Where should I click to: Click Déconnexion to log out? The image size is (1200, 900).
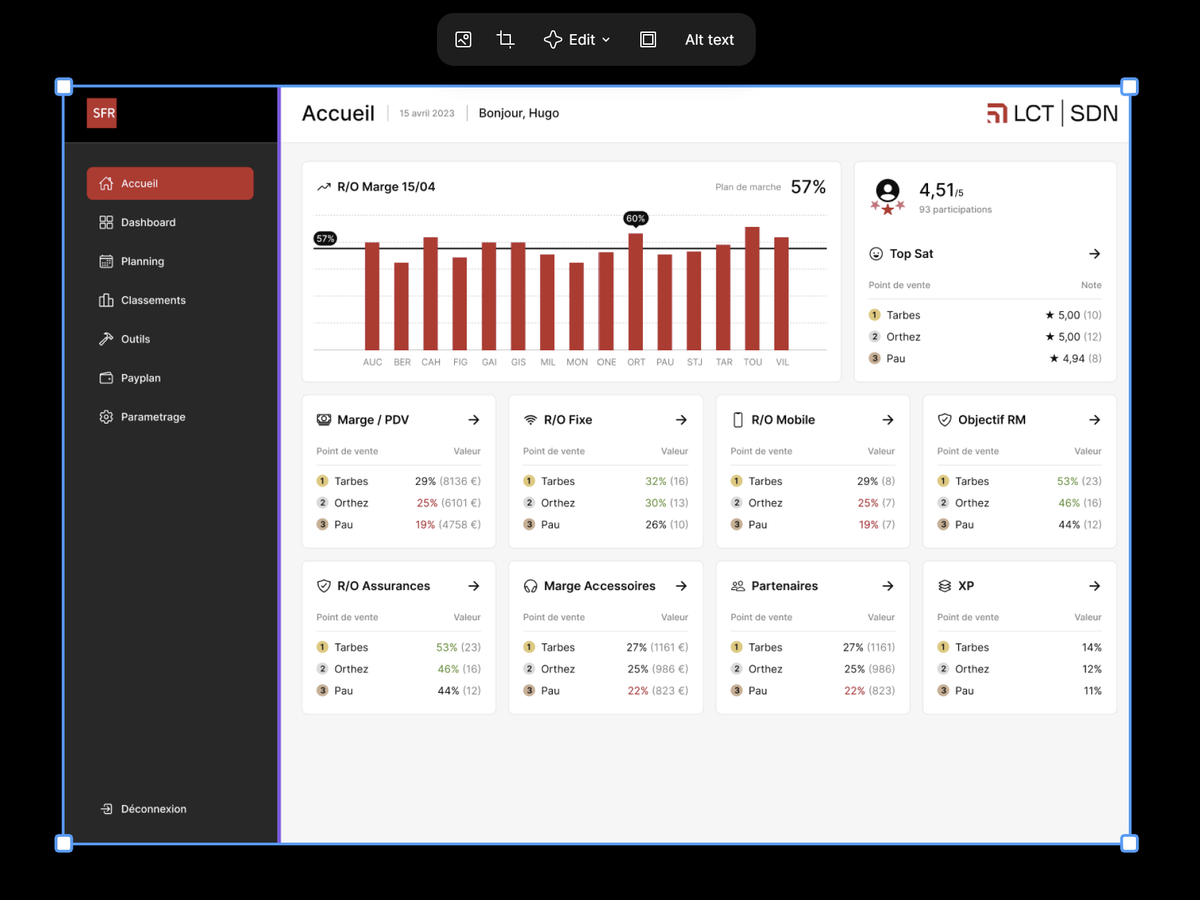(143, 809)
